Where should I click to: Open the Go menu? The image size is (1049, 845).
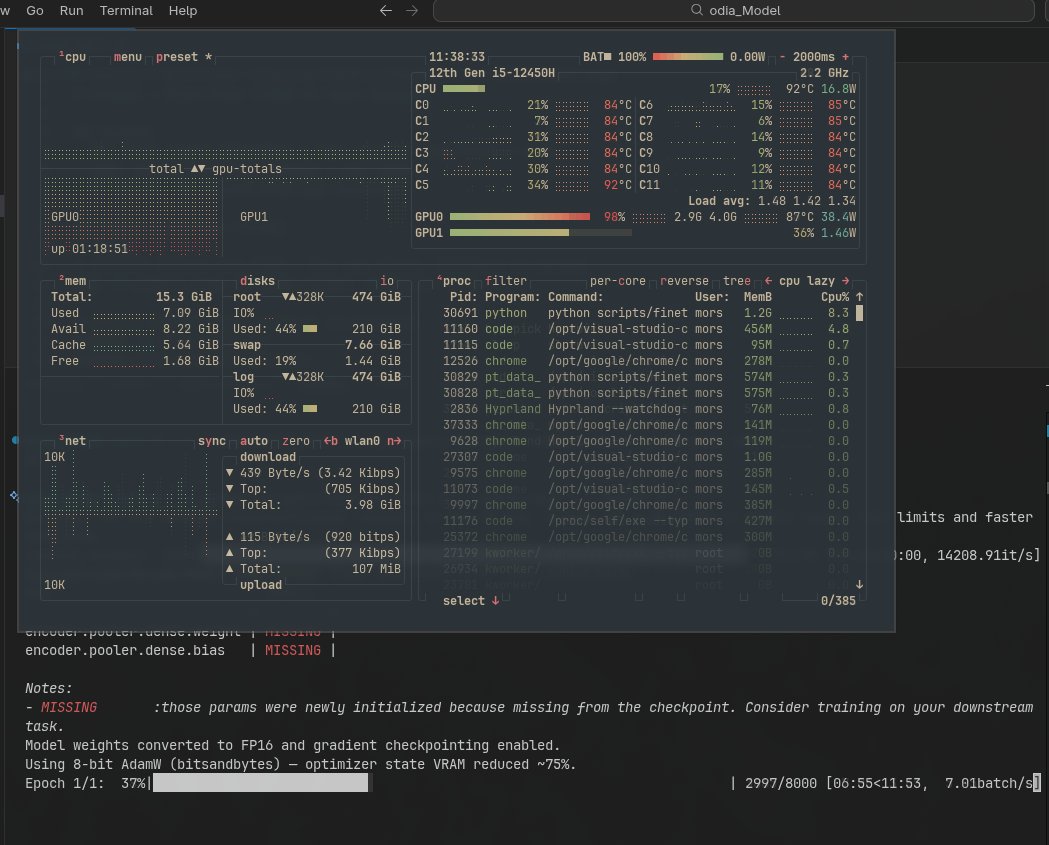(x=35, y=11)
